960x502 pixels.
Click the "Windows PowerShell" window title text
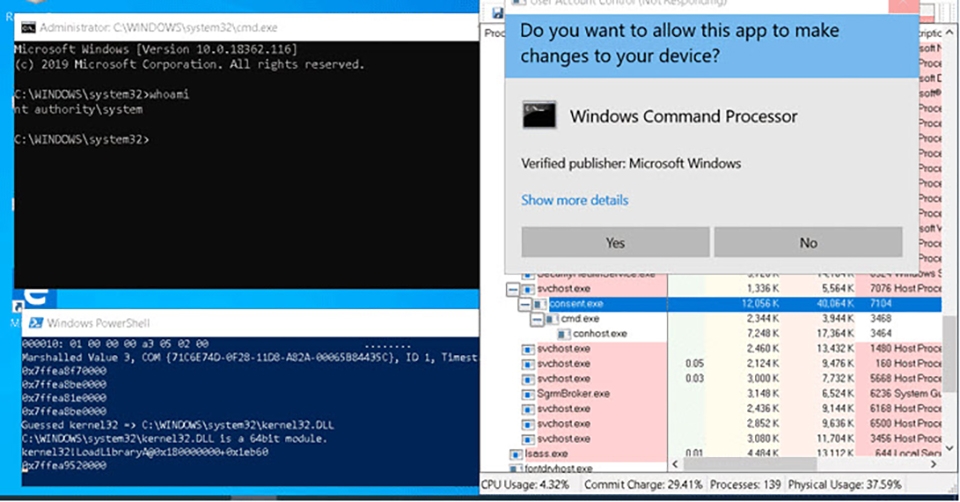98,323
